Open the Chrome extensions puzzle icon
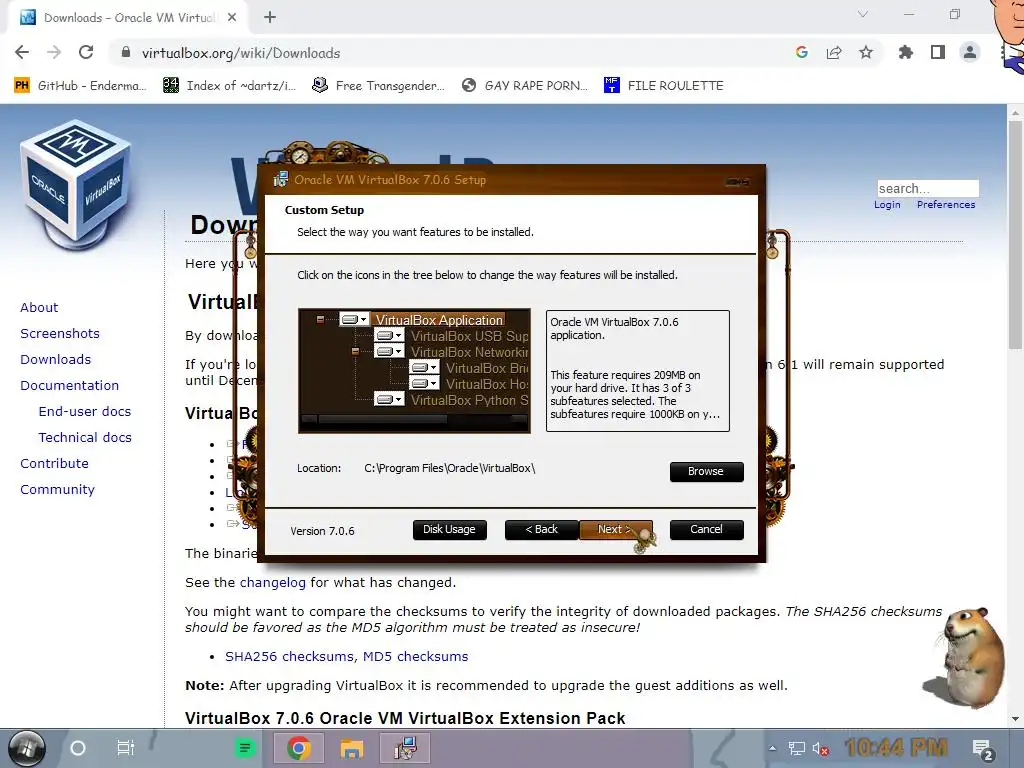1024x768 pixels. [x=906, y=53]
